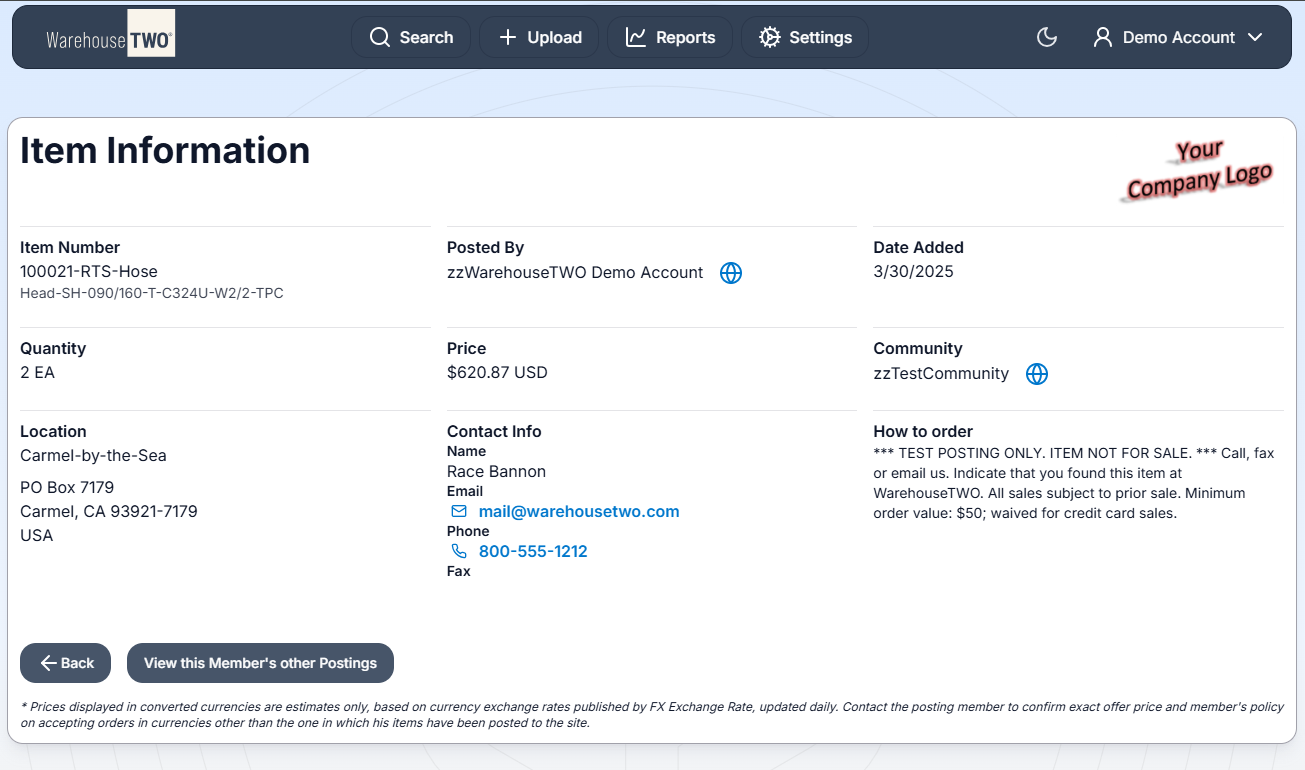Screen dimensions: 1305x770
Task: Click View this Member's other Postings
Action: (x=260, y=663)
